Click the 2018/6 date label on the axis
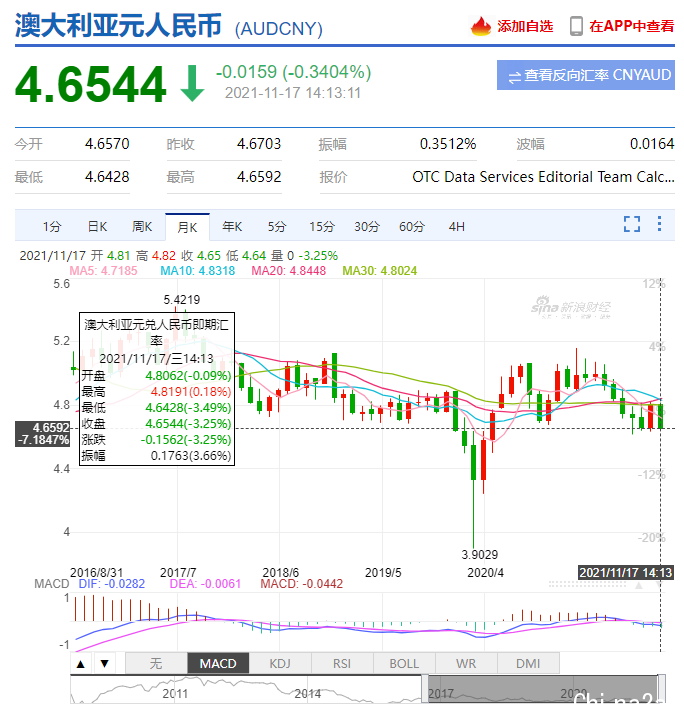This screenshot has height=715, width=684. tap(280, 573)
